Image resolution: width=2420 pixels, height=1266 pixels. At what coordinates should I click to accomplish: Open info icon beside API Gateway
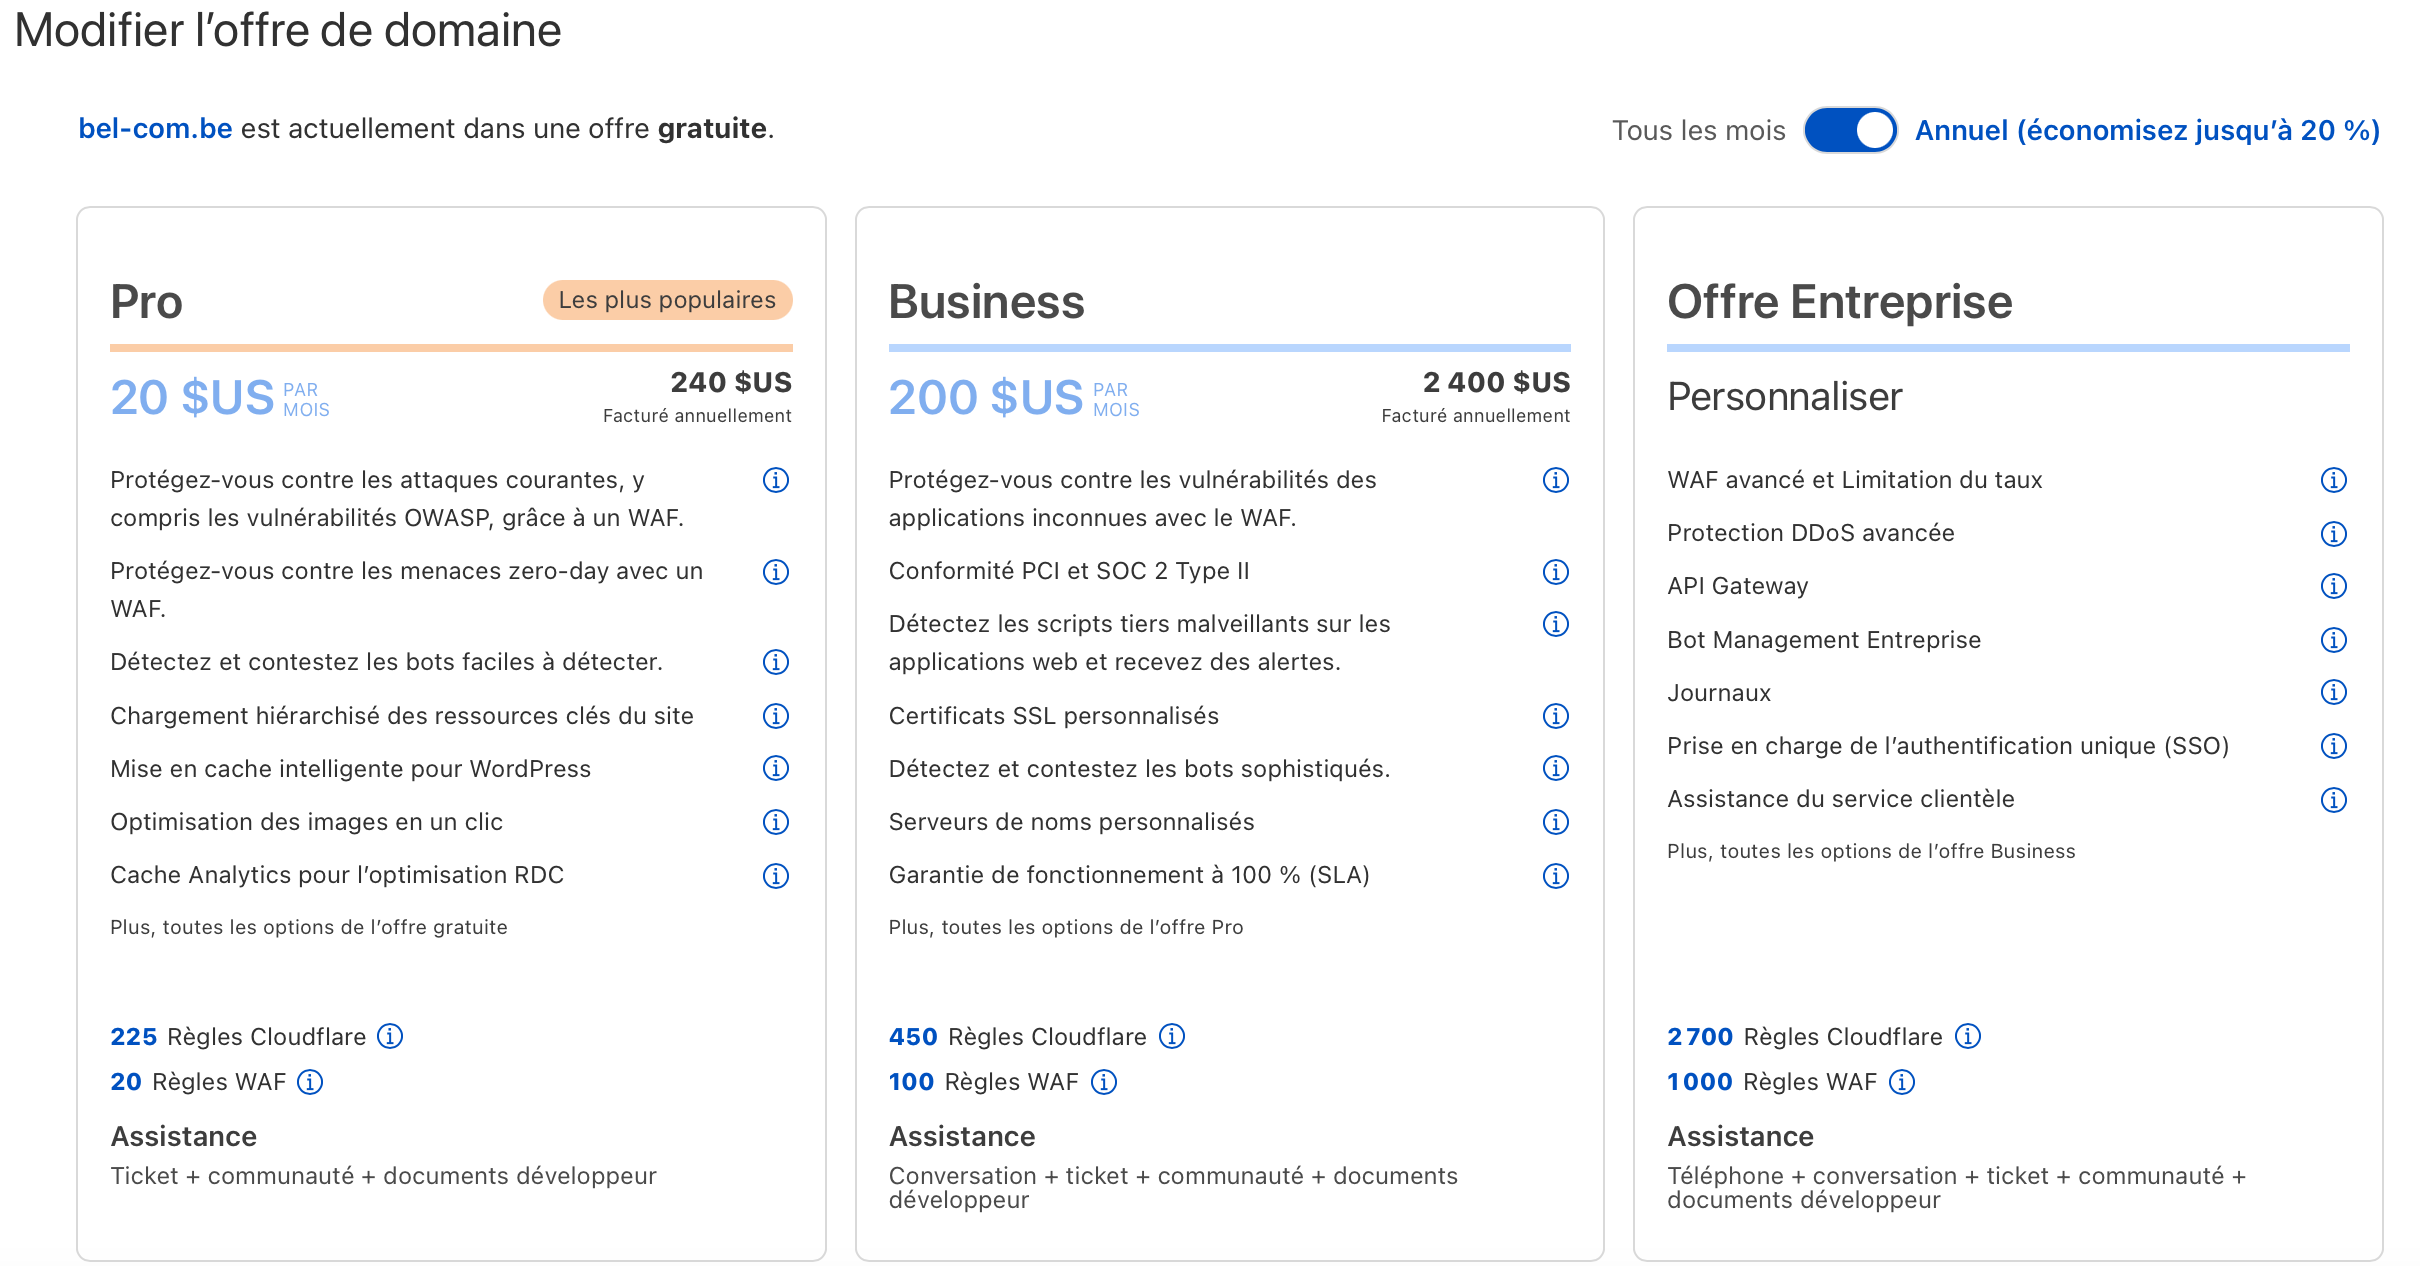coord(2333,586)
